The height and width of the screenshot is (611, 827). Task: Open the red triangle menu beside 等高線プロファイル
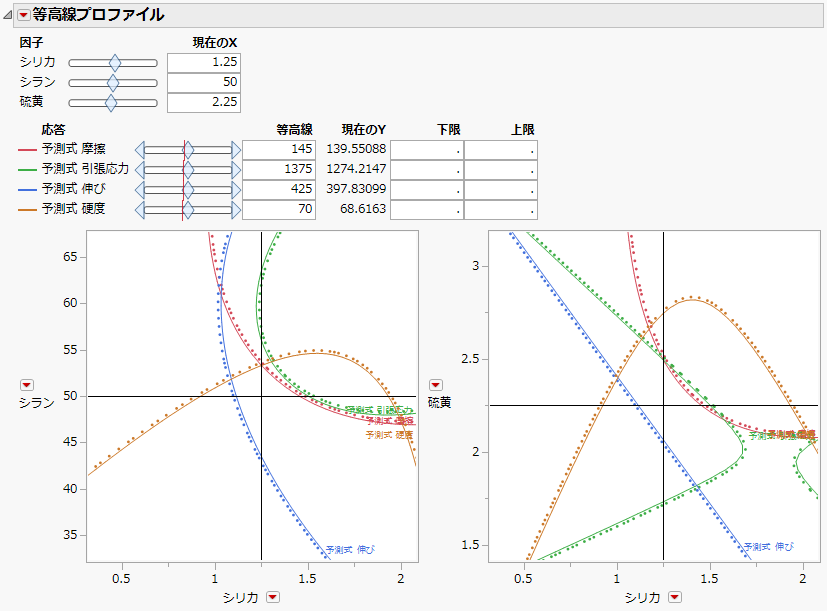(x=24, y=15)
